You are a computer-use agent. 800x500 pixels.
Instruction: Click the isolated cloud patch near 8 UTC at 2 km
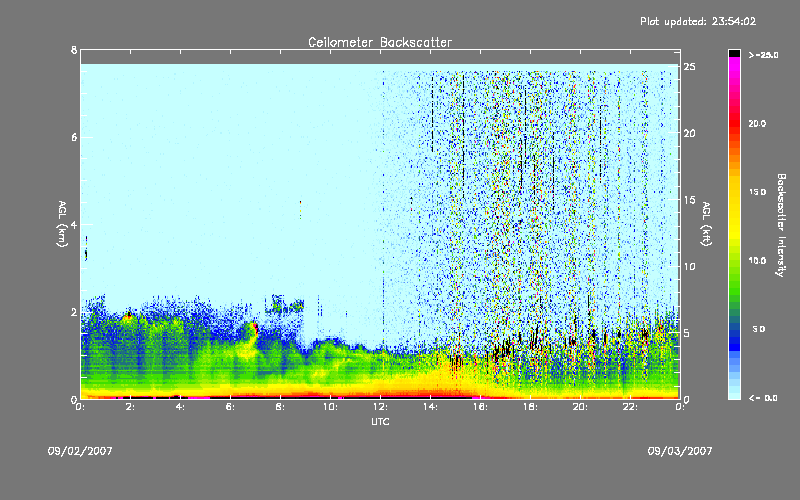[x=284, y=305]
